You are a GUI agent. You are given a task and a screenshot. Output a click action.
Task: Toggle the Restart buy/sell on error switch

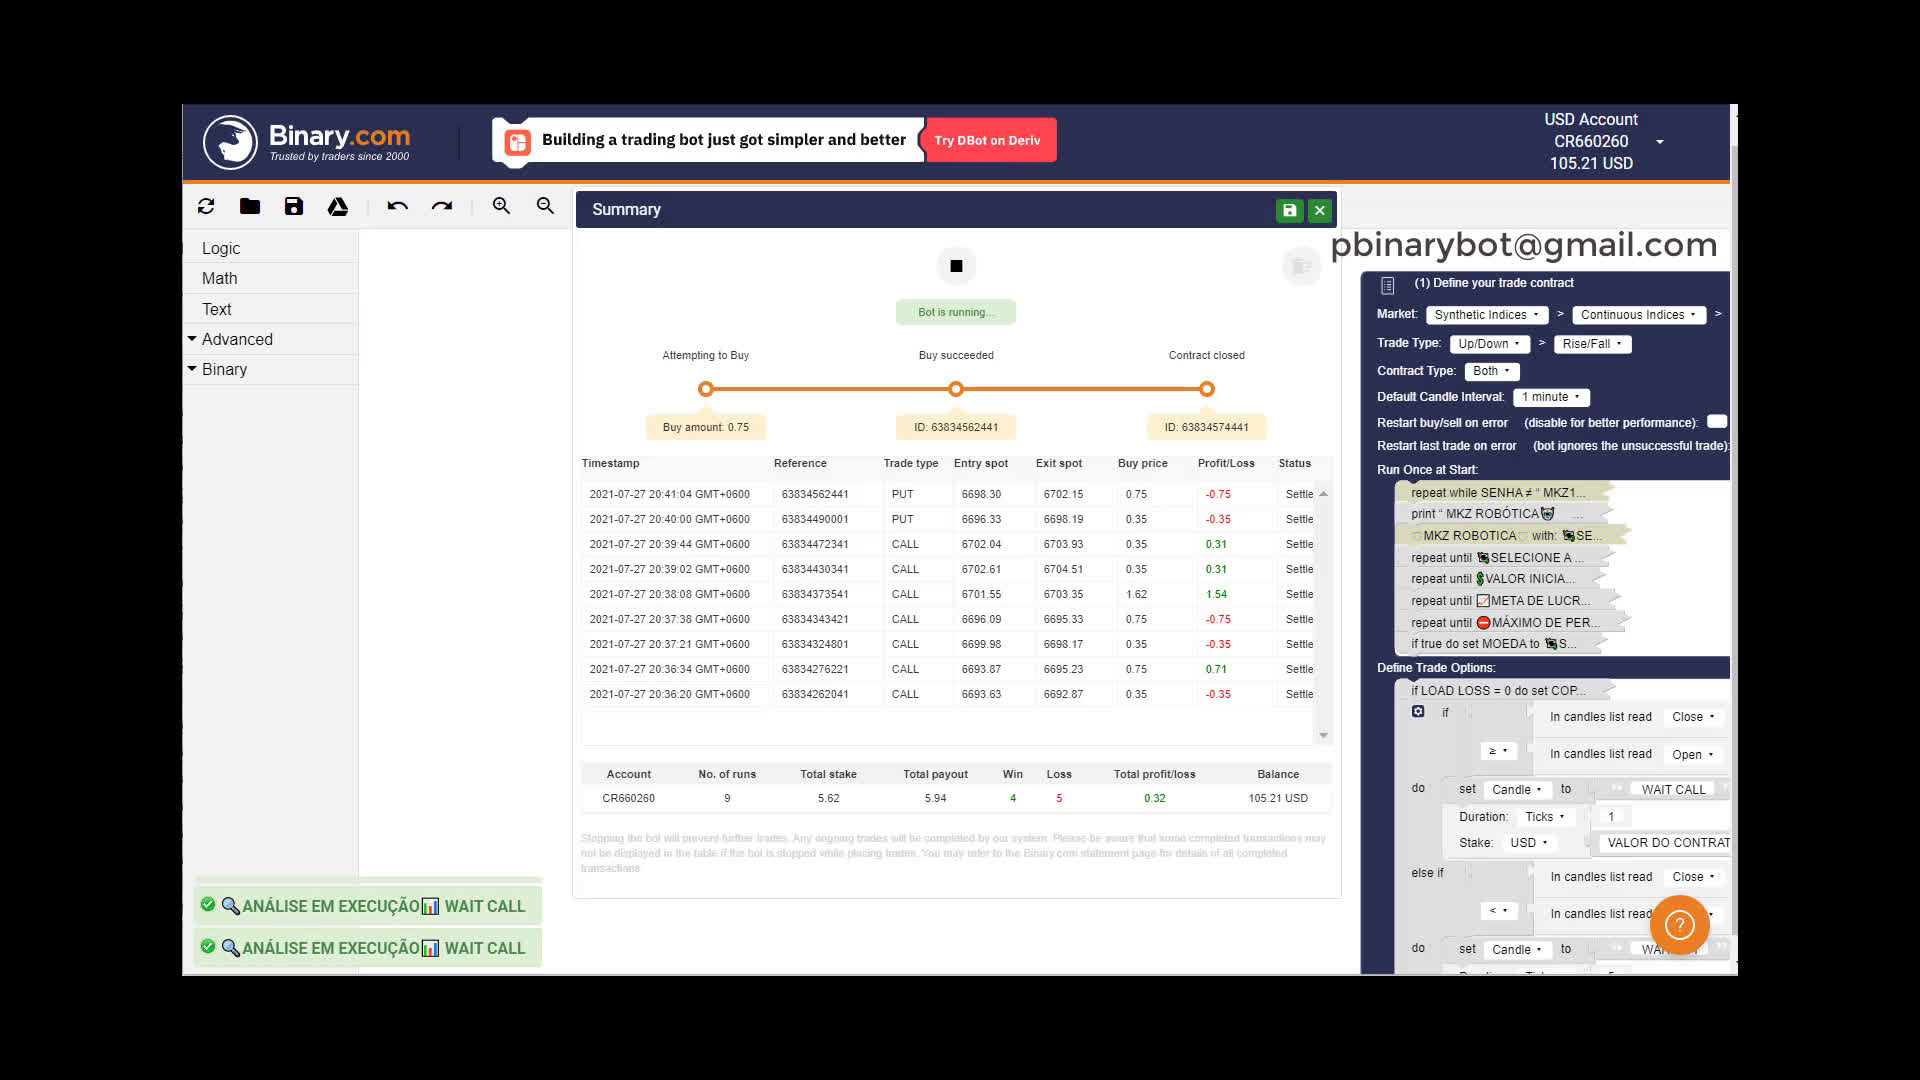1716,422
